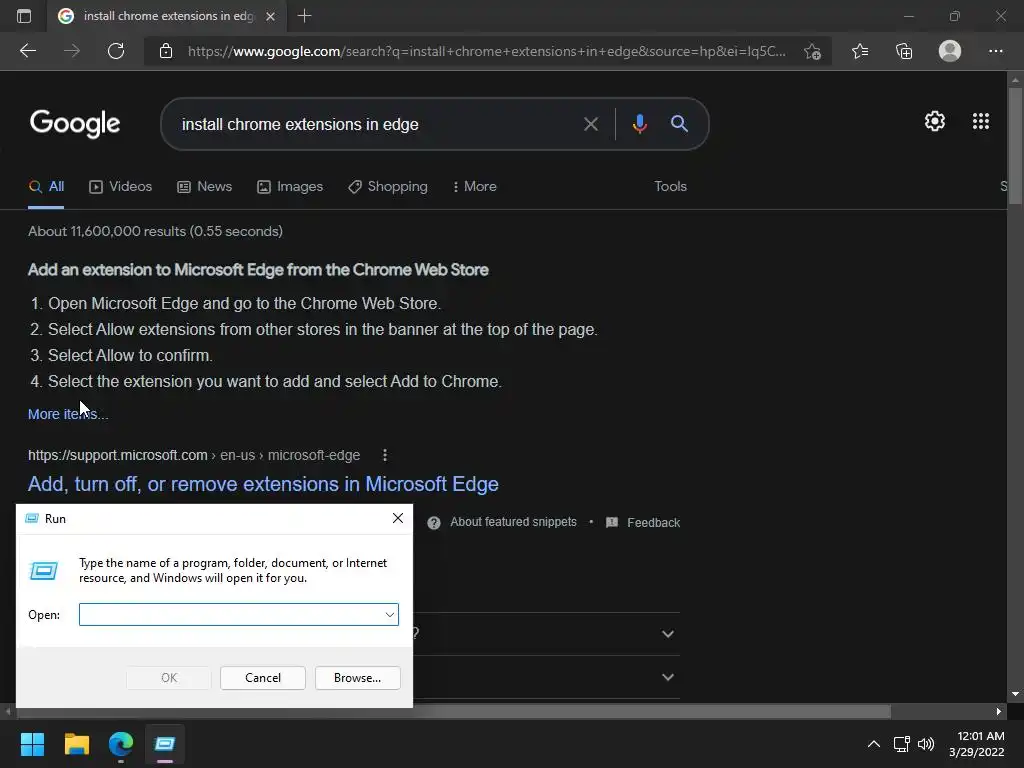1024x768 pixels.
Task: Switch to the Images results tab
Action: point(290,187)
